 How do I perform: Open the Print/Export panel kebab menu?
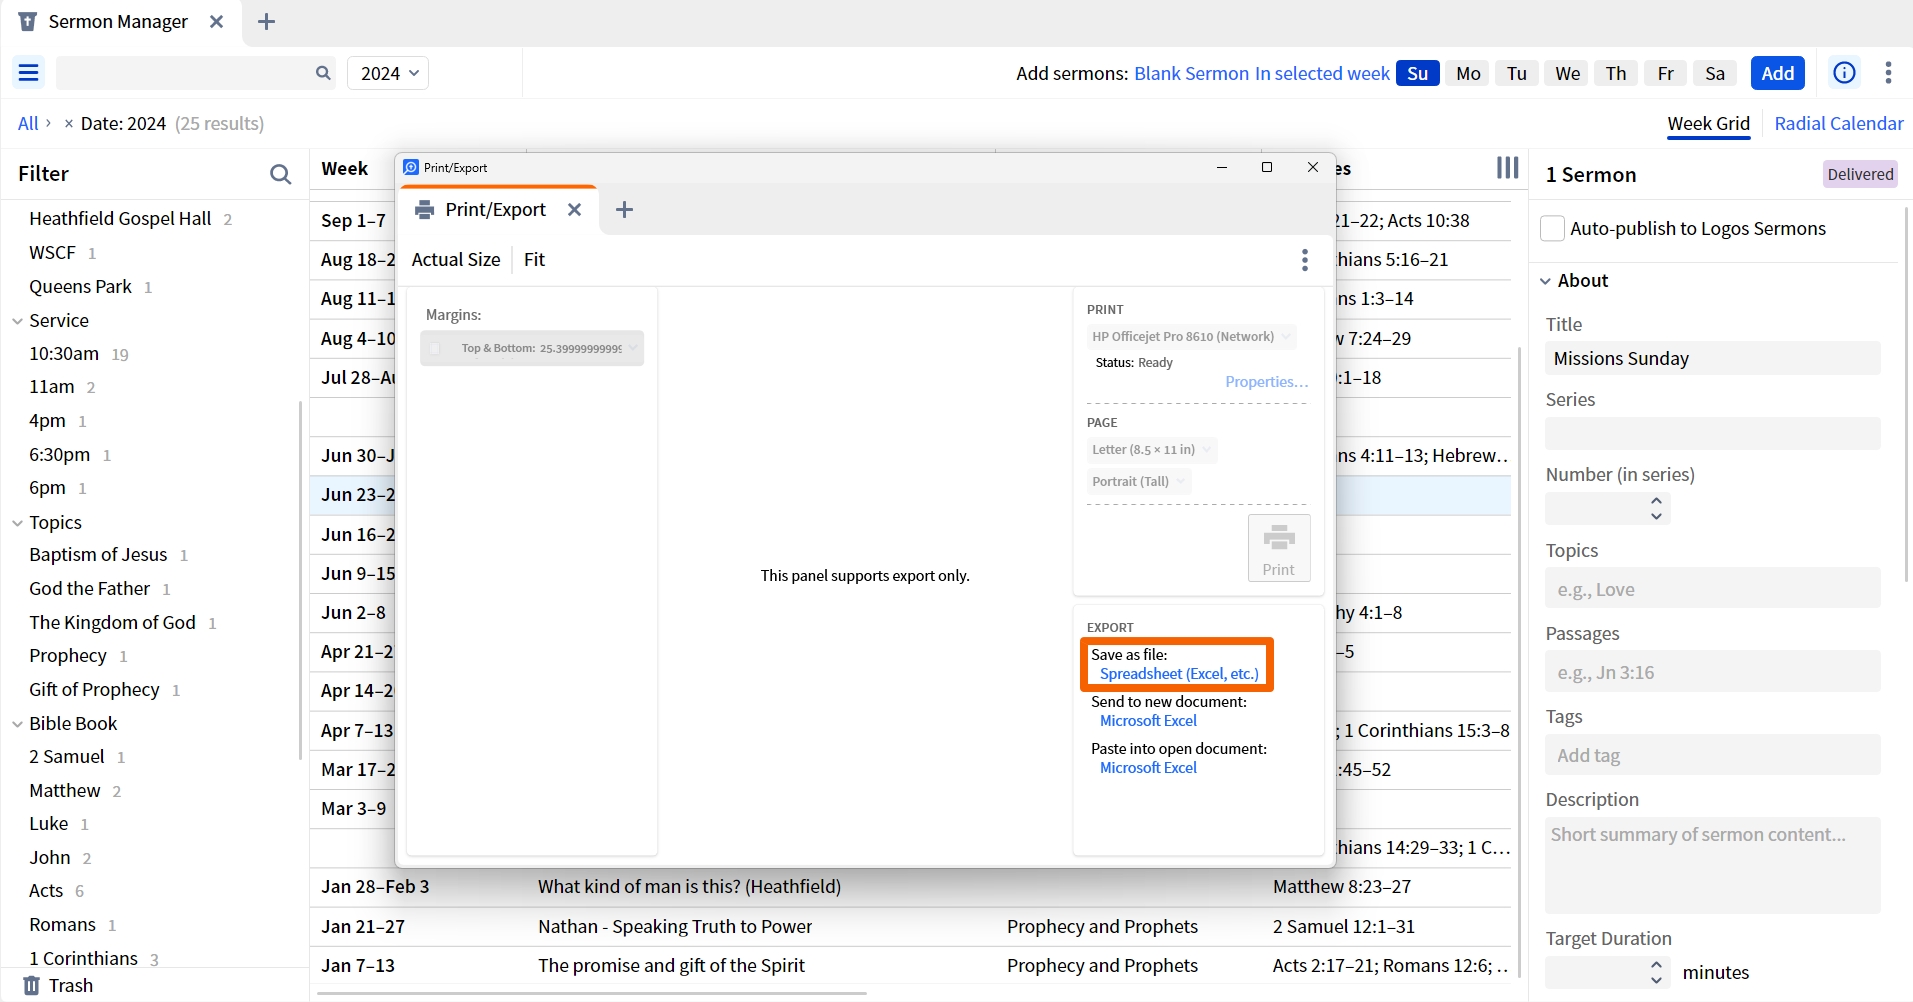tap(1304, 260)
